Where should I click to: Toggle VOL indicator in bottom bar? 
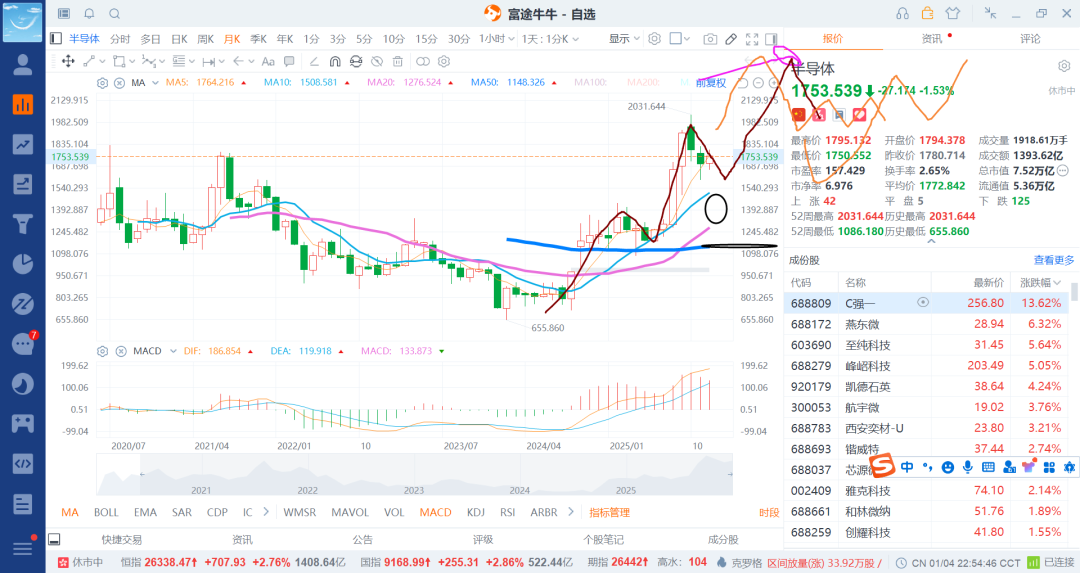click(394, 512)
